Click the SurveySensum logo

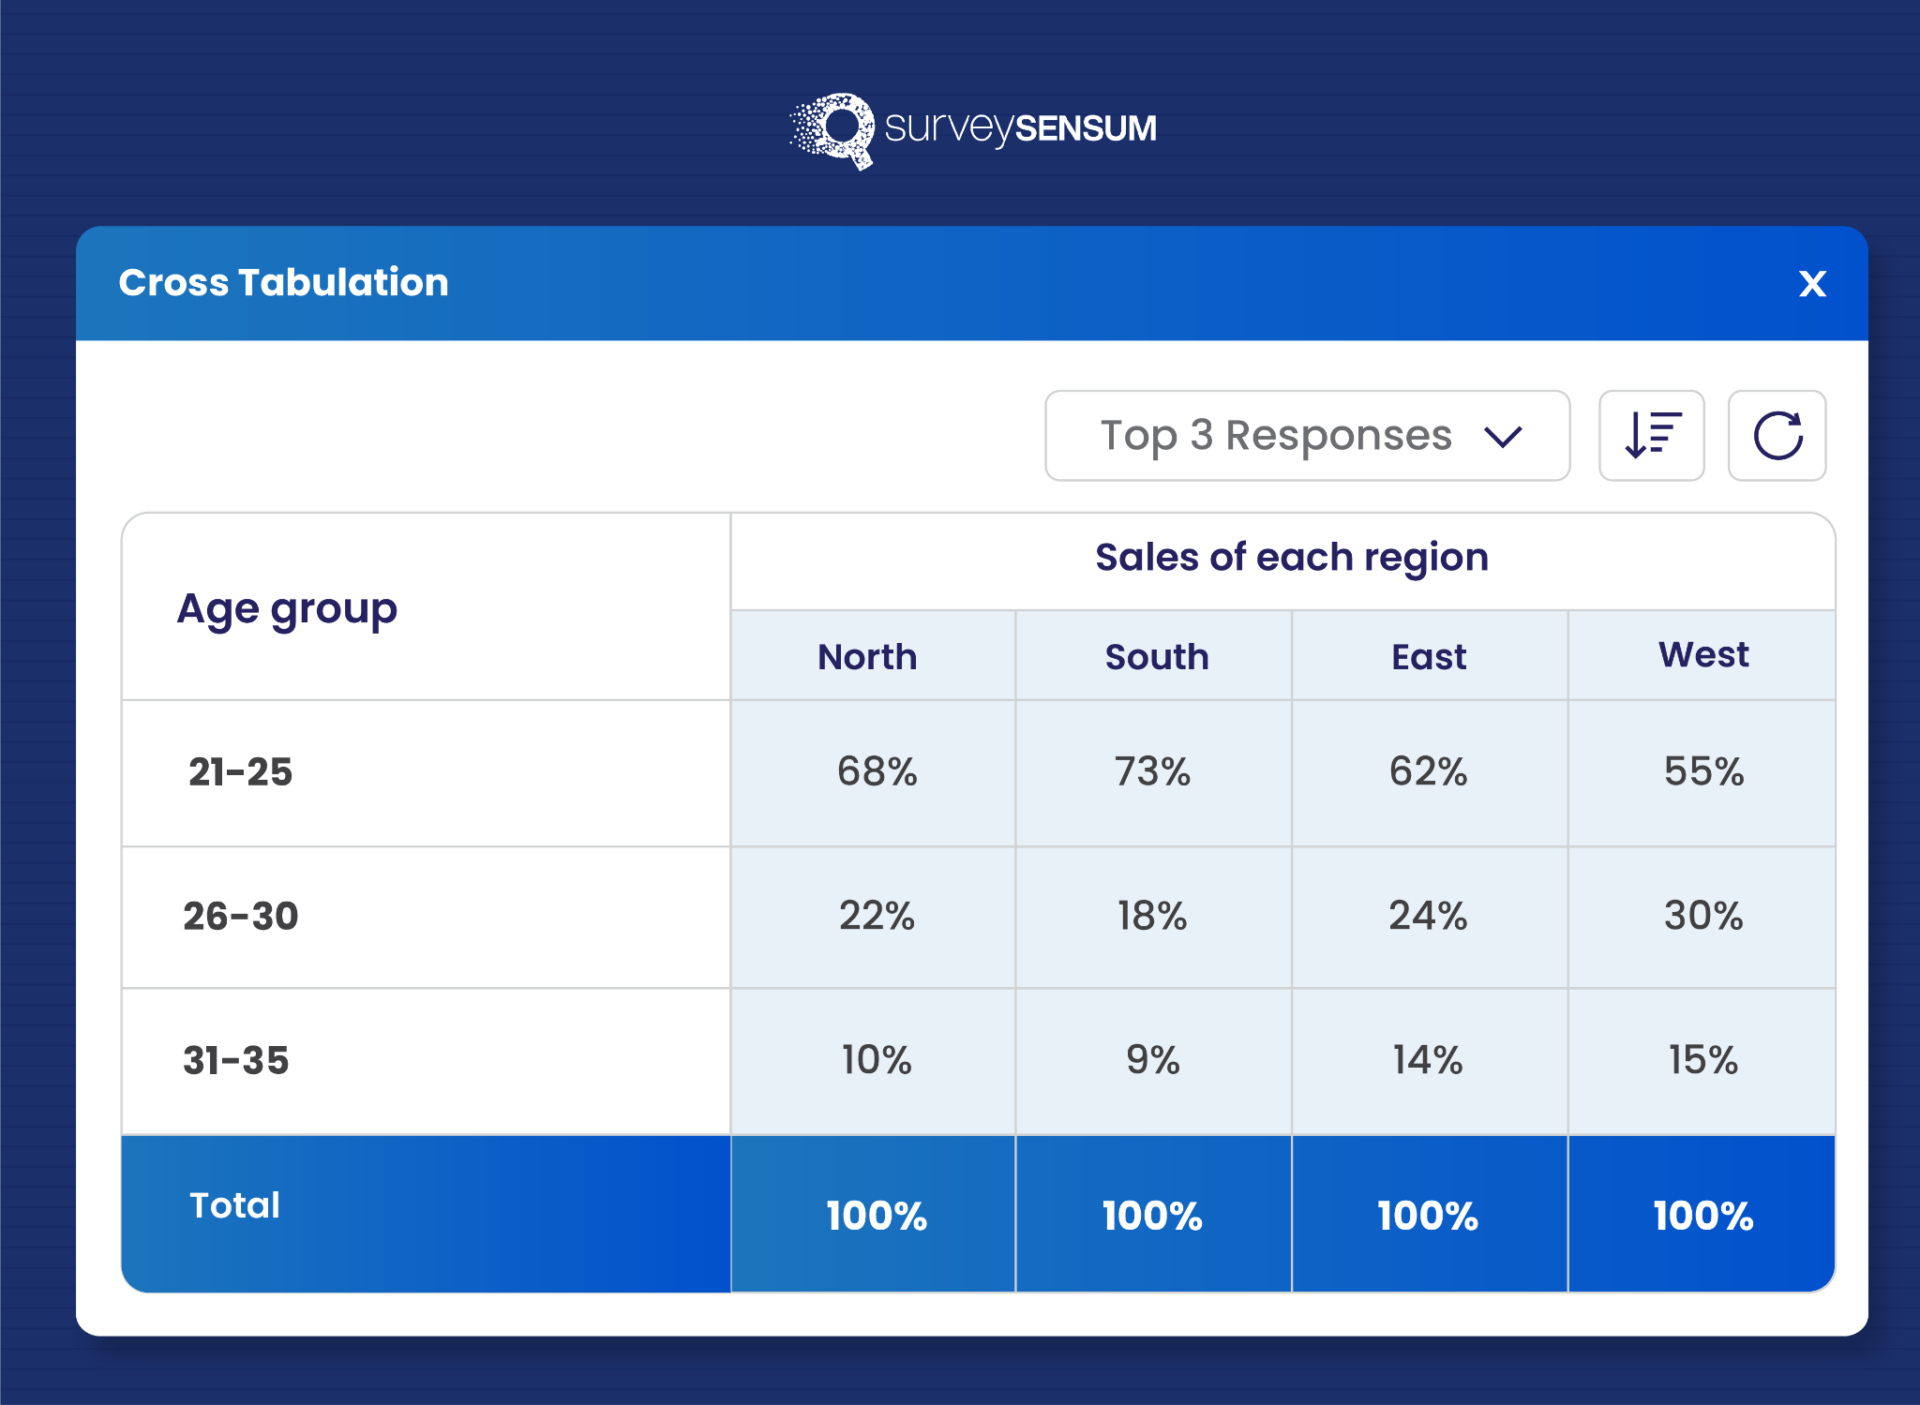coord(972,130)
